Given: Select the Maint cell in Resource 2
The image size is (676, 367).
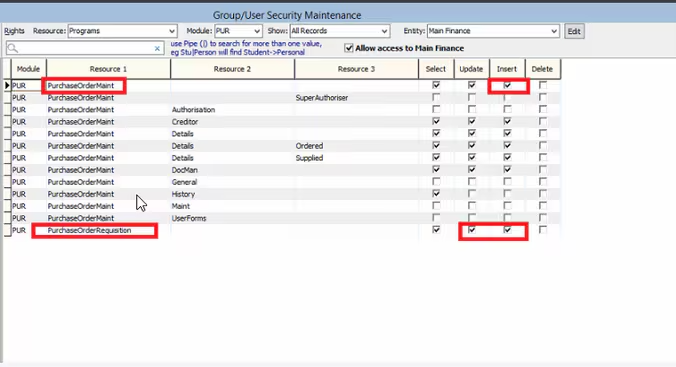Looking at the screenshot, I should pos(232,206).
